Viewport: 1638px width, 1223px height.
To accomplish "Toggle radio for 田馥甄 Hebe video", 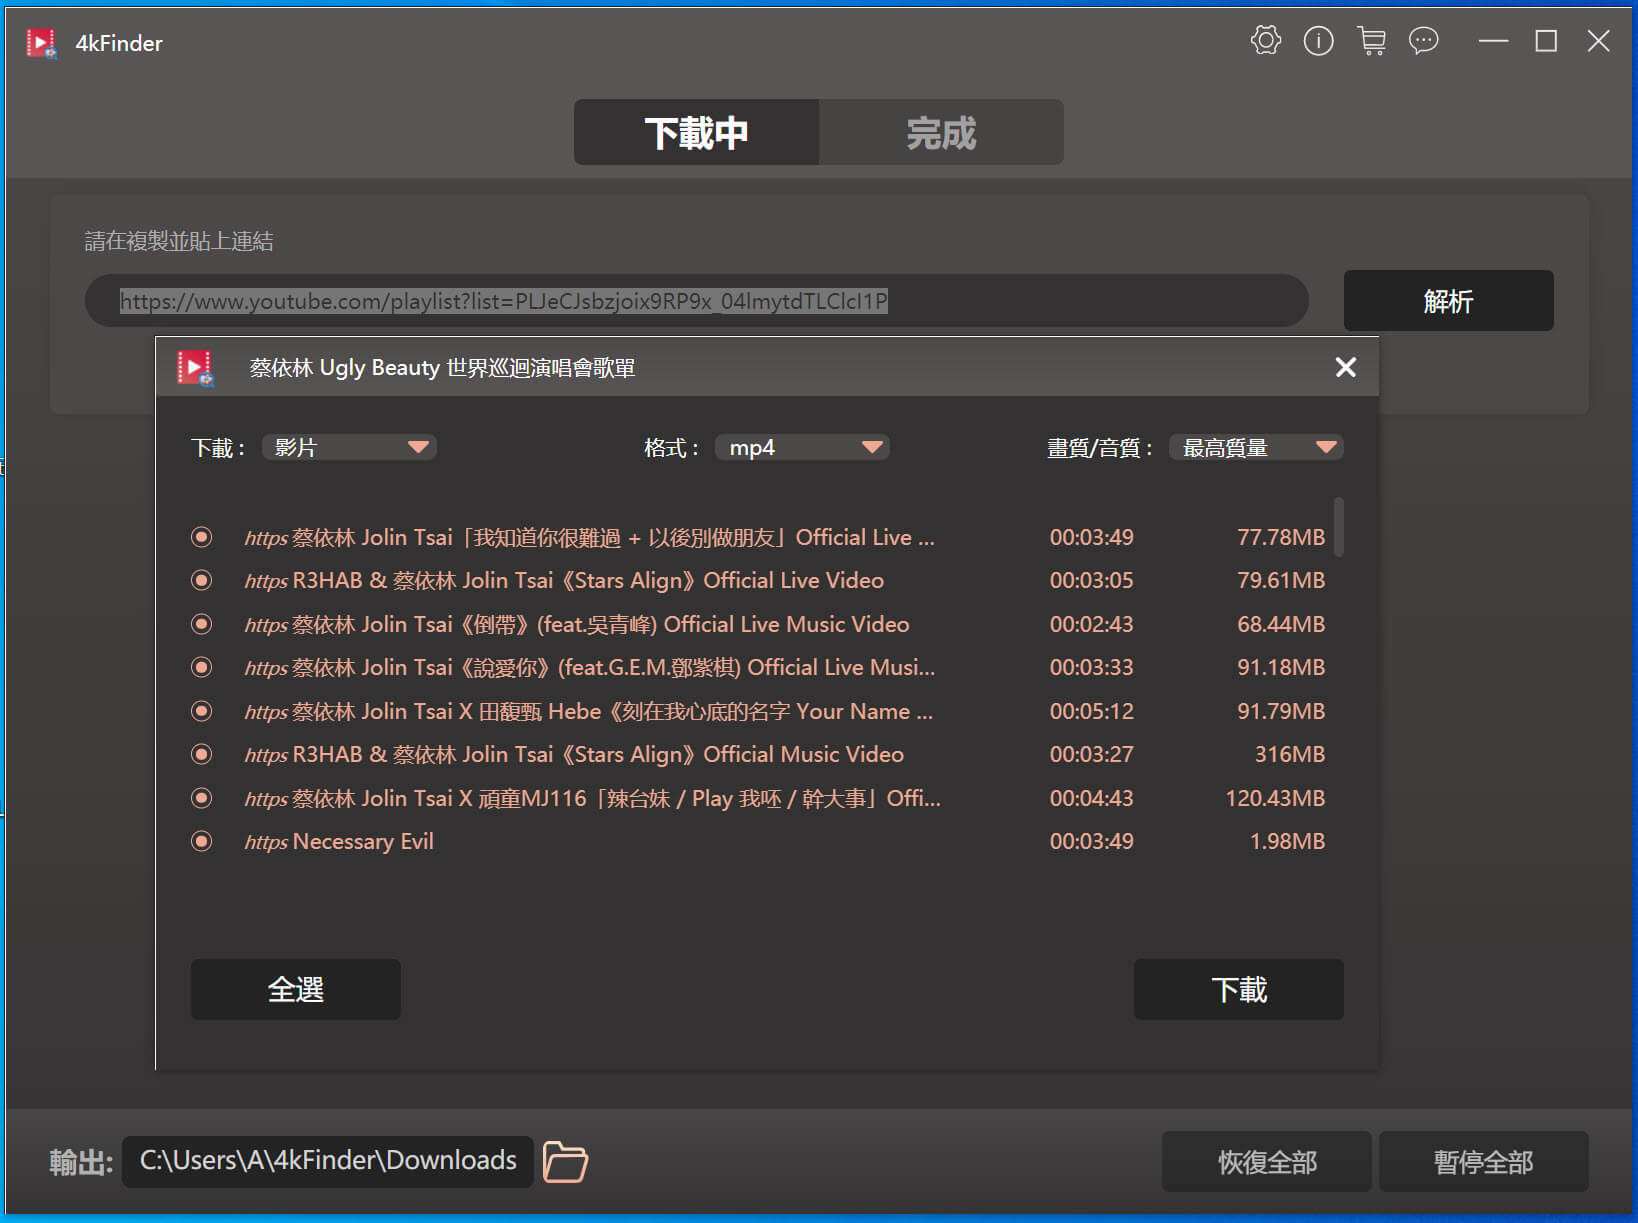I will [x=201, y=711].
